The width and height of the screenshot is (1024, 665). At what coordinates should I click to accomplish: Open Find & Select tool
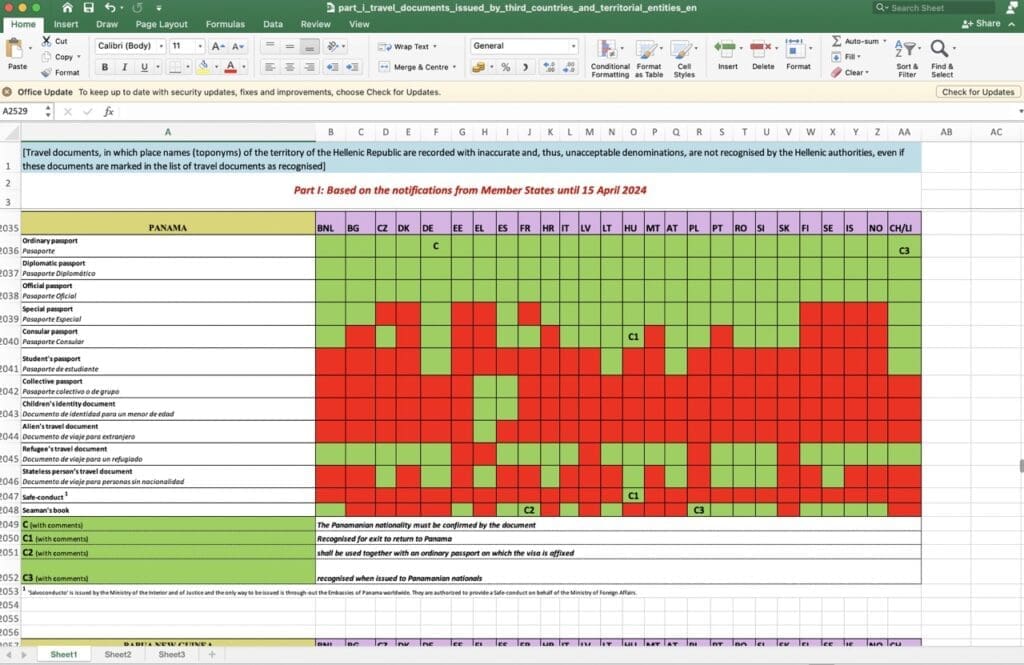(x=941, y=49)
